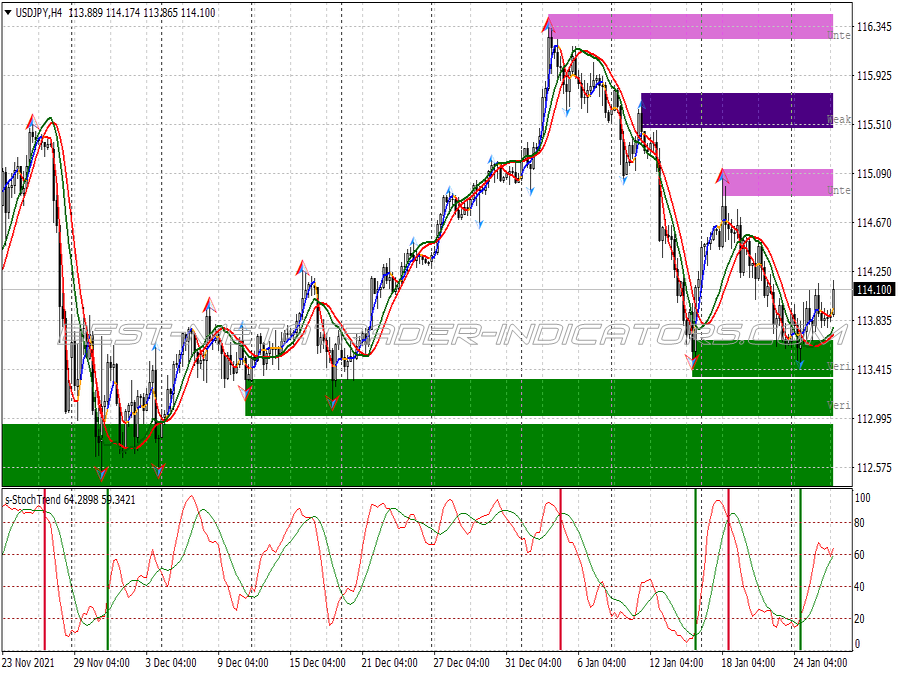The height and width of the screenshot is (675, 900).
Task: Click the red stochastic signal line near 23 Nov
Action: tap(45, 569)
